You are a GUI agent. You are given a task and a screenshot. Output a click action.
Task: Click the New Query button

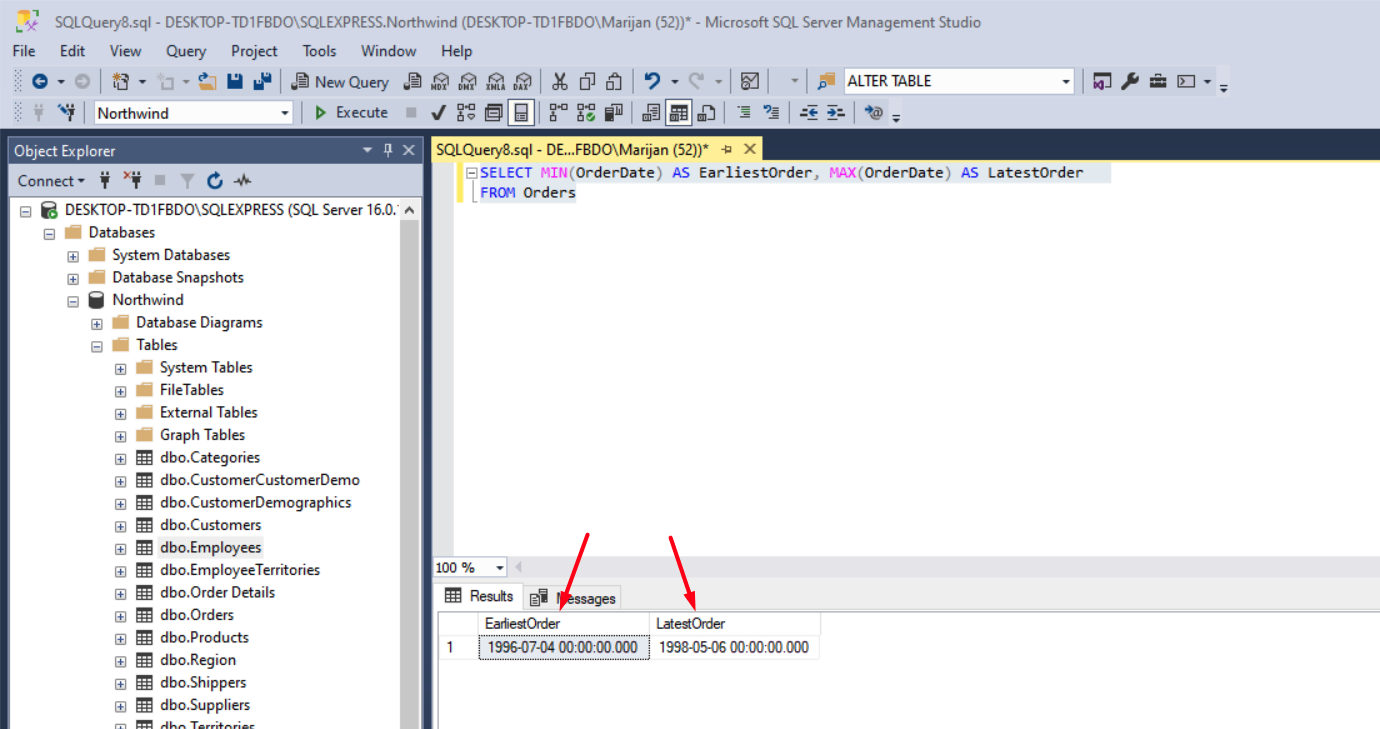(340, 82)
